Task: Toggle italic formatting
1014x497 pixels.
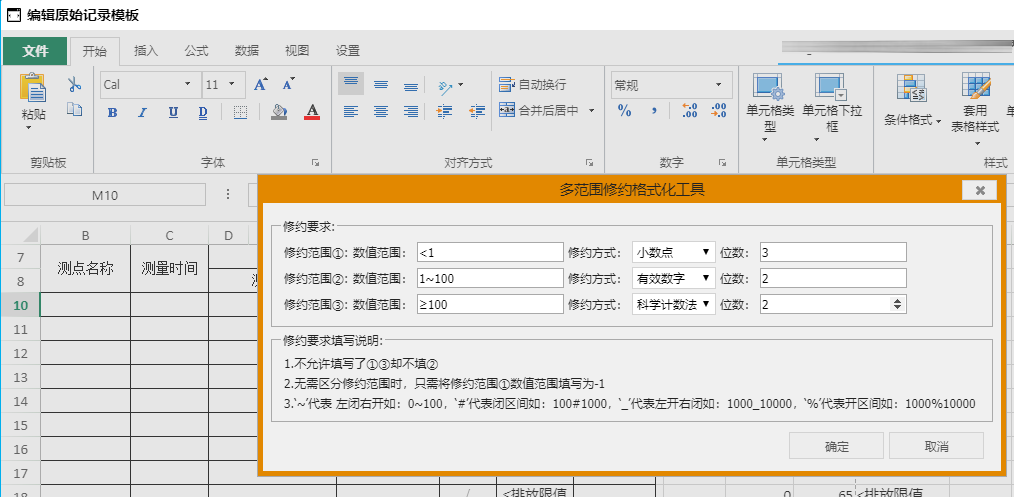Action: [143, 112]
